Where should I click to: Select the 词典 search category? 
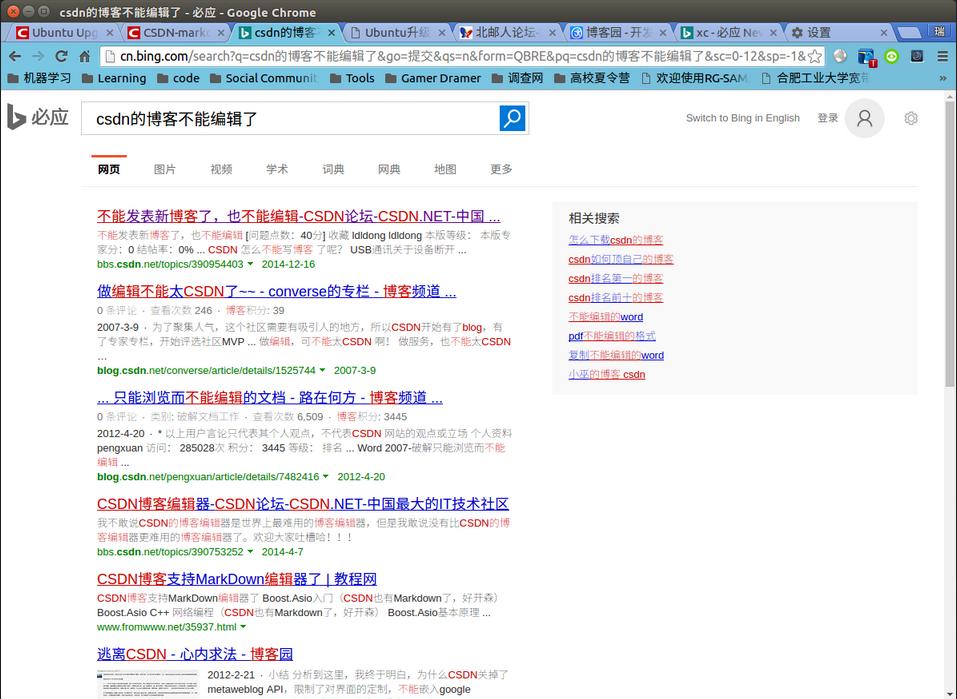pyautogui.click(x=333, y=169)
